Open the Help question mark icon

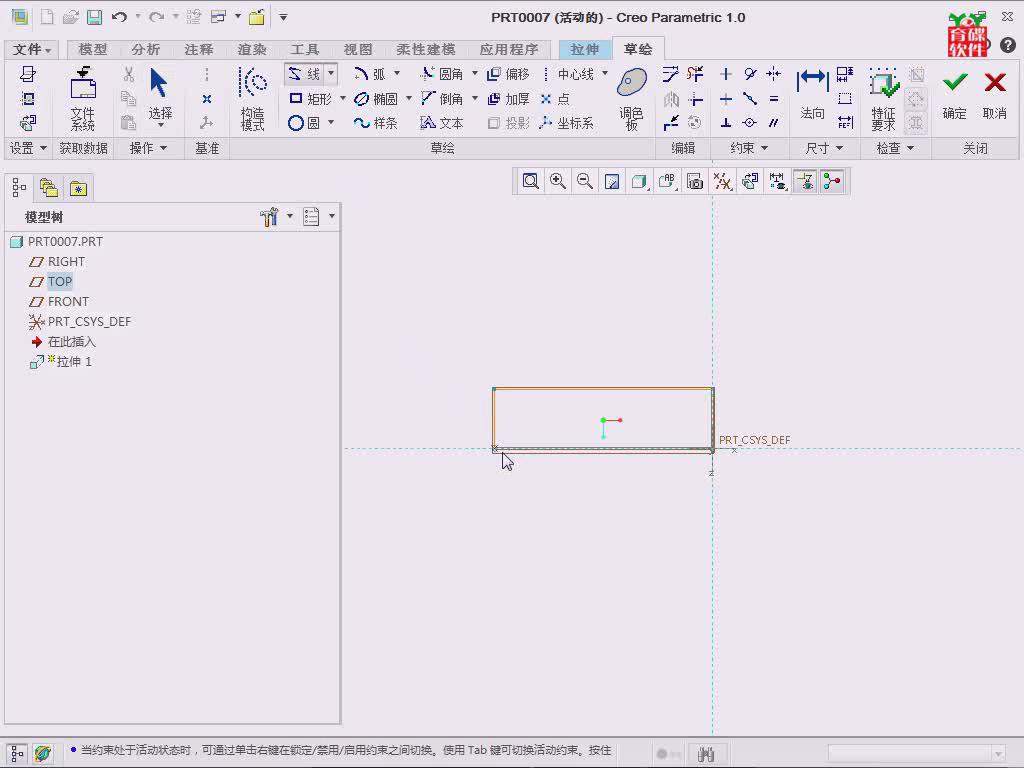coord(1008,44)
